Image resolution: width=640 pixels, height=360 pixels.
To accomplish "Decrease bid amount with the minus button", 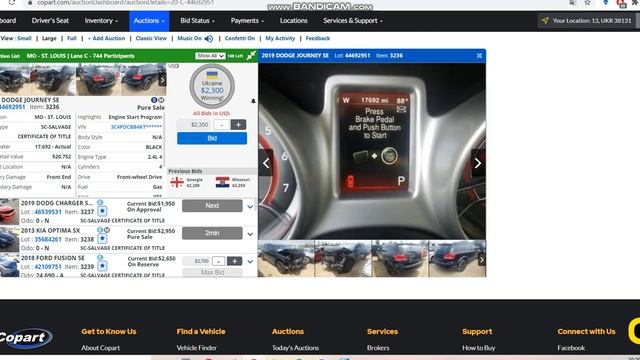I will 222,125.
